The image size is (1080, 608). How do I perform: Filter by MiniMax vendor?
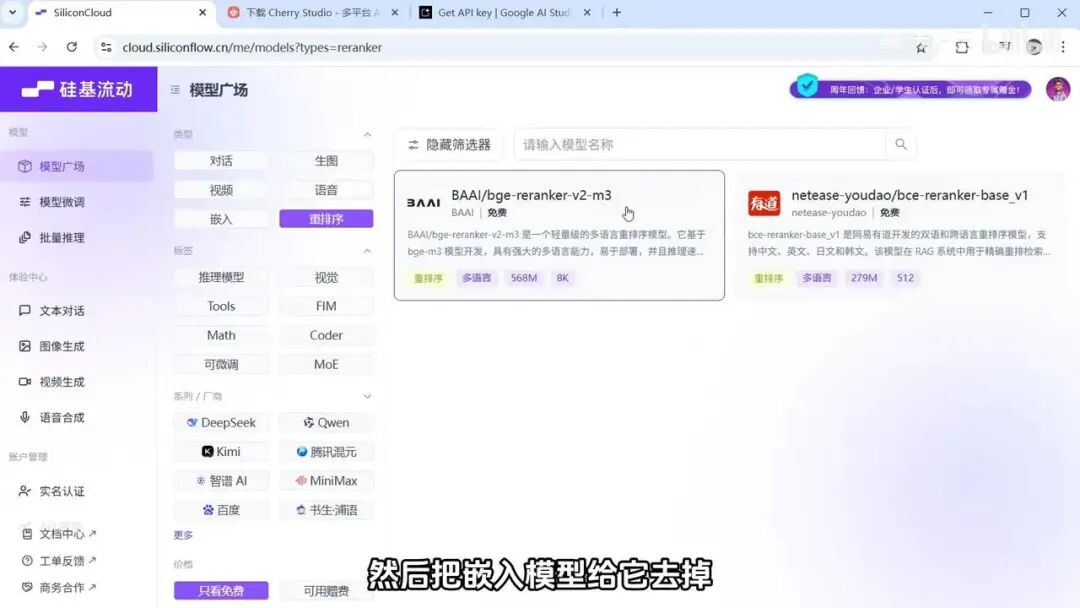point(326,481)
